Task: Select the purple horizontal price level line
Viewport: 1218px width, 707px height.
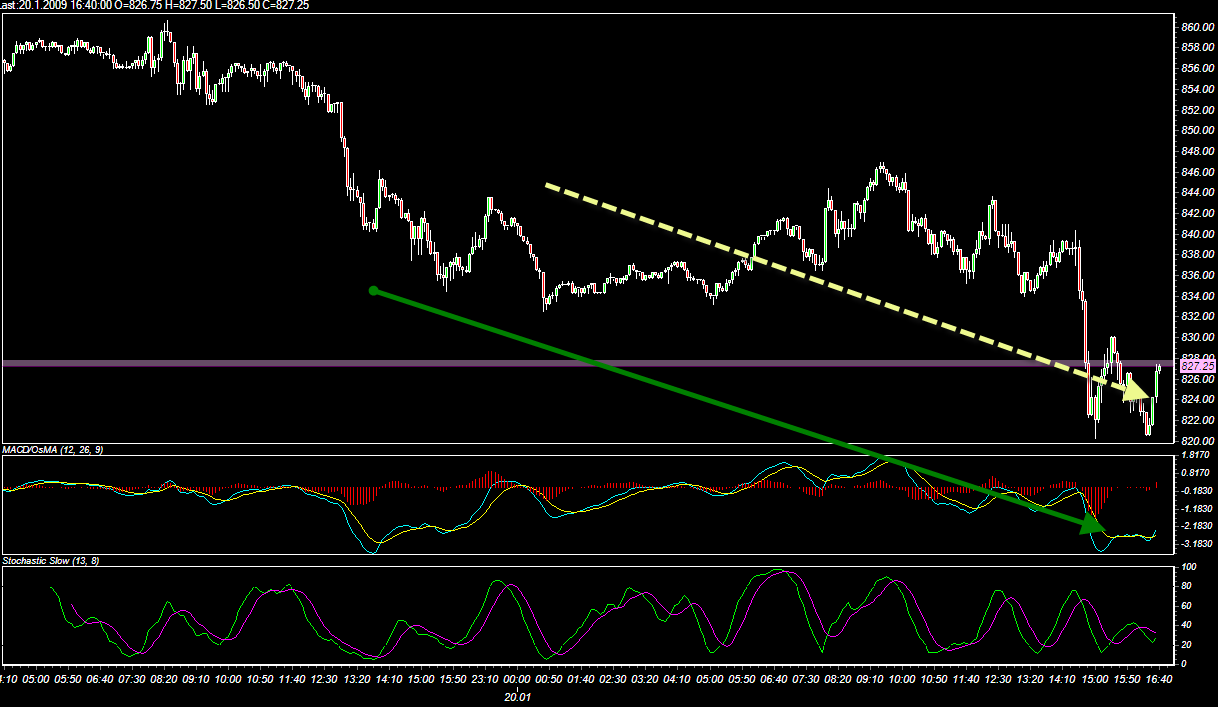Action: 586,363
